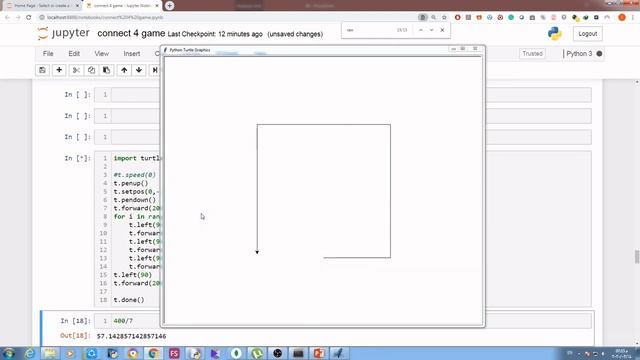This screenshot has height=360, width=640.
Task: Click the In [18] prompt label
Action: pos(76,321)
